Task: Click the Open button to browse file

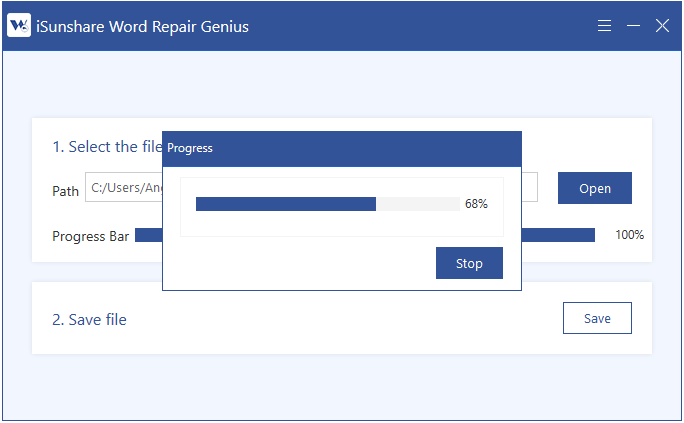Action: coord(595,188)
